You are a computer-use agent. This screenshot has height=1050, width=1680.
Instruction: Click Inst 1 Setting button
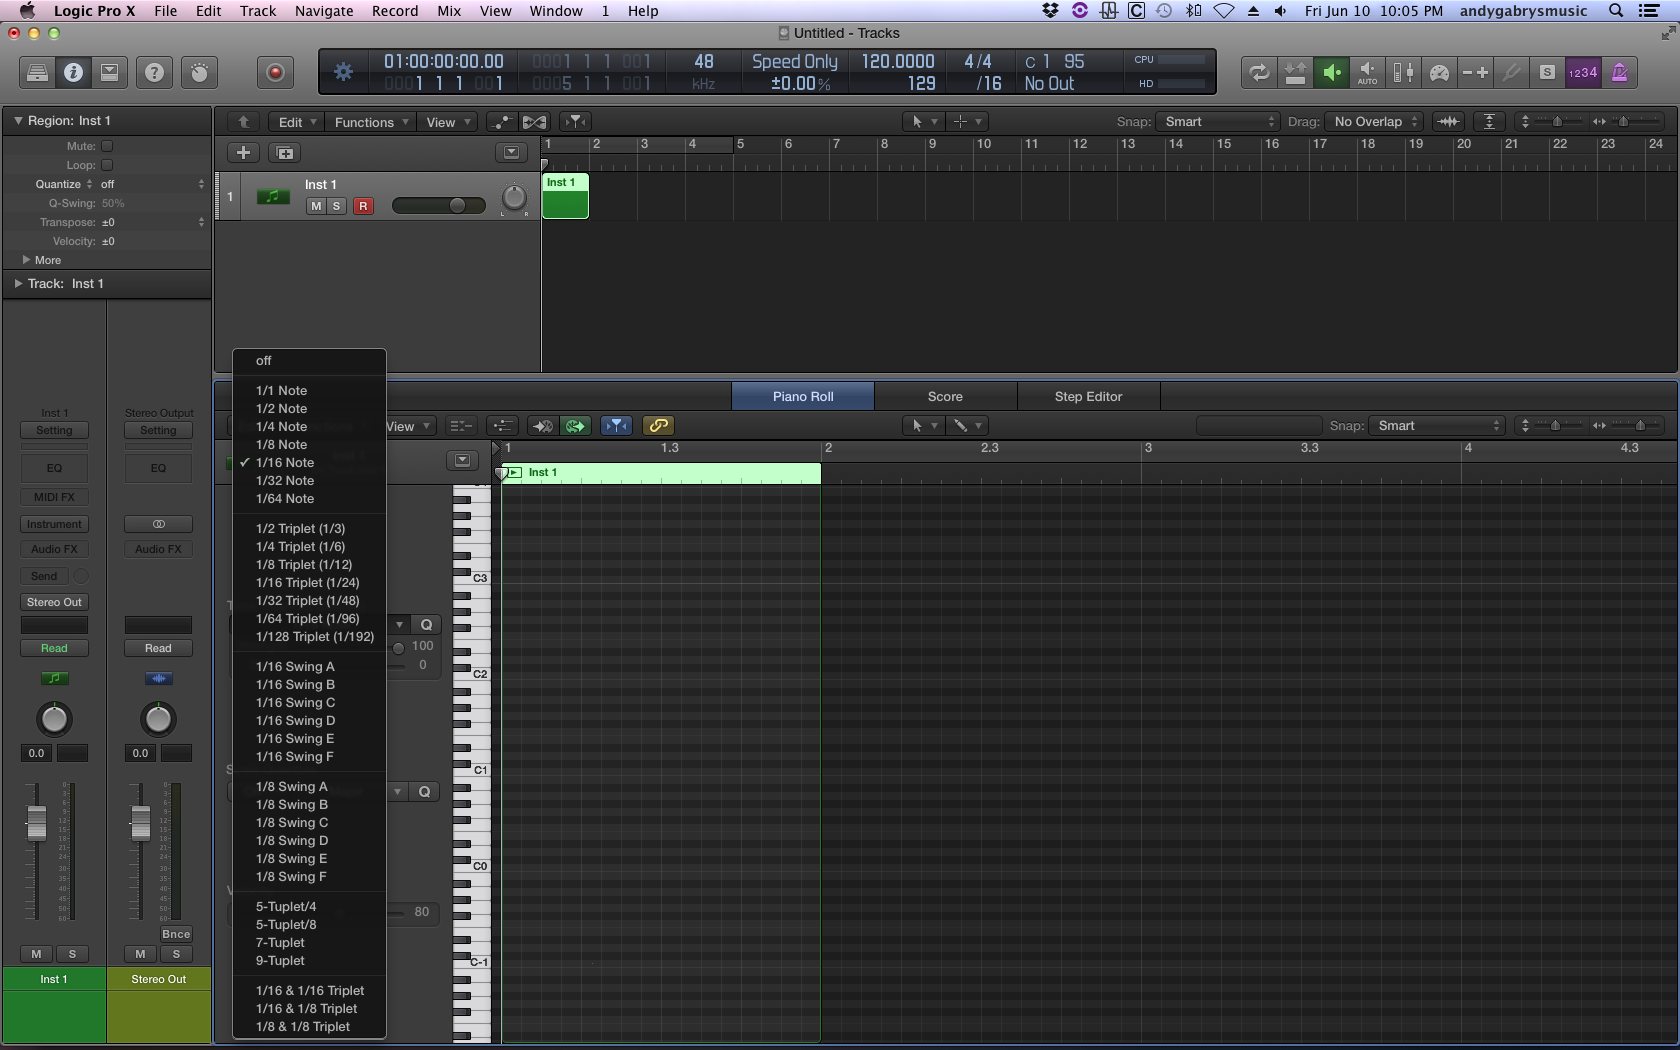54,430
